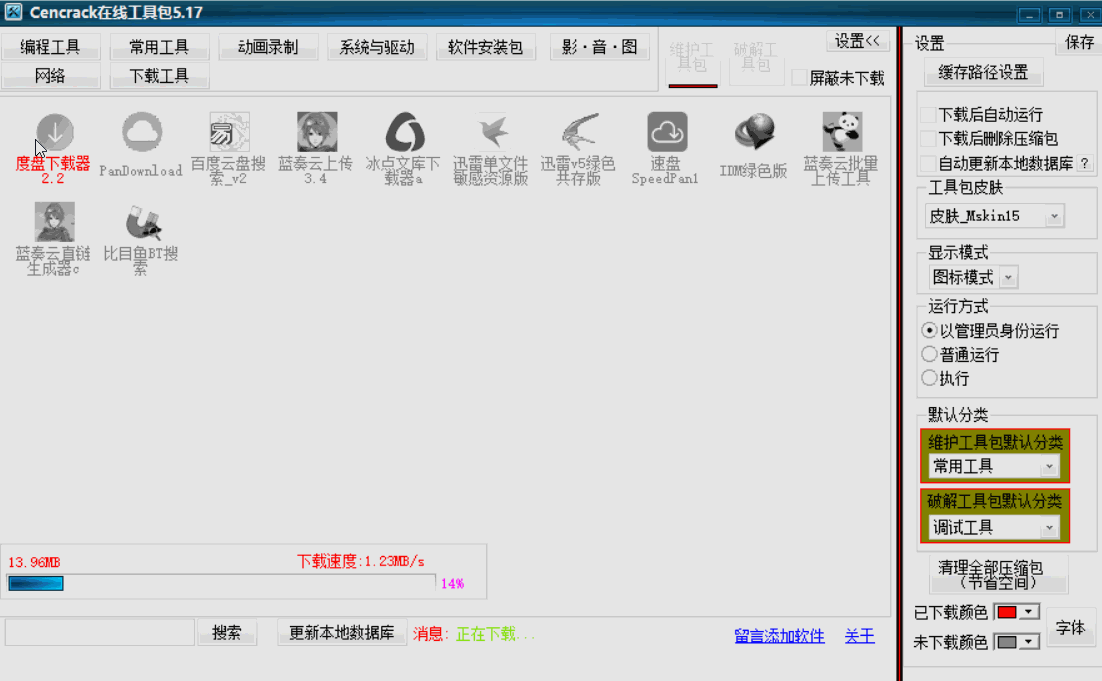1102x681 pixels.
Task: Click the 14% progress percentage
Action: [x=453, y=583]
